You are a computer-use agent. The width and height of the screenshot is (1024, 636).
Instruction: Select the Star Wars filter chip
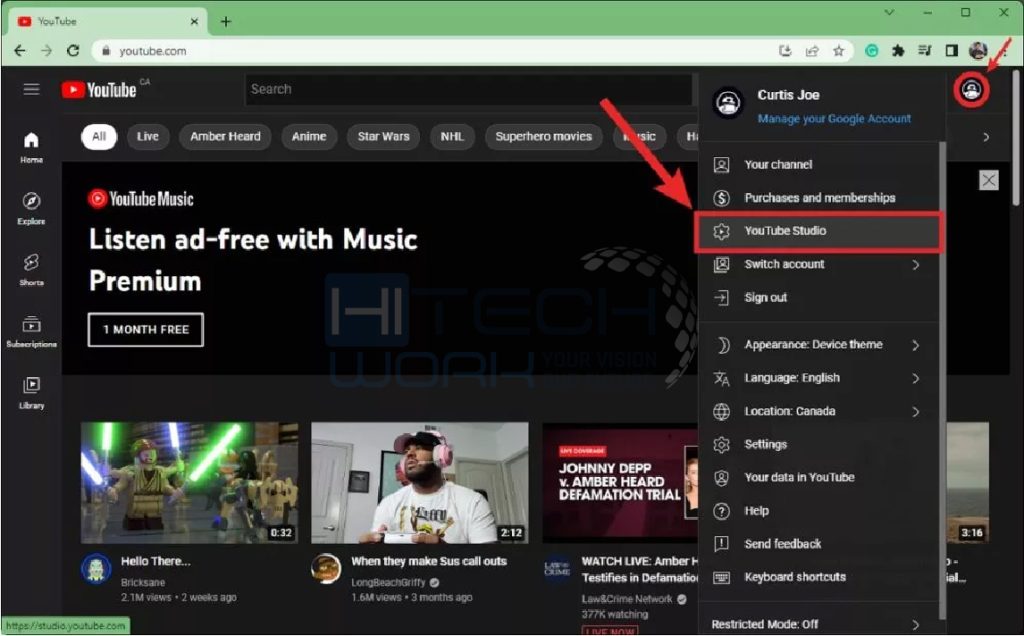(x=383, y=136)
